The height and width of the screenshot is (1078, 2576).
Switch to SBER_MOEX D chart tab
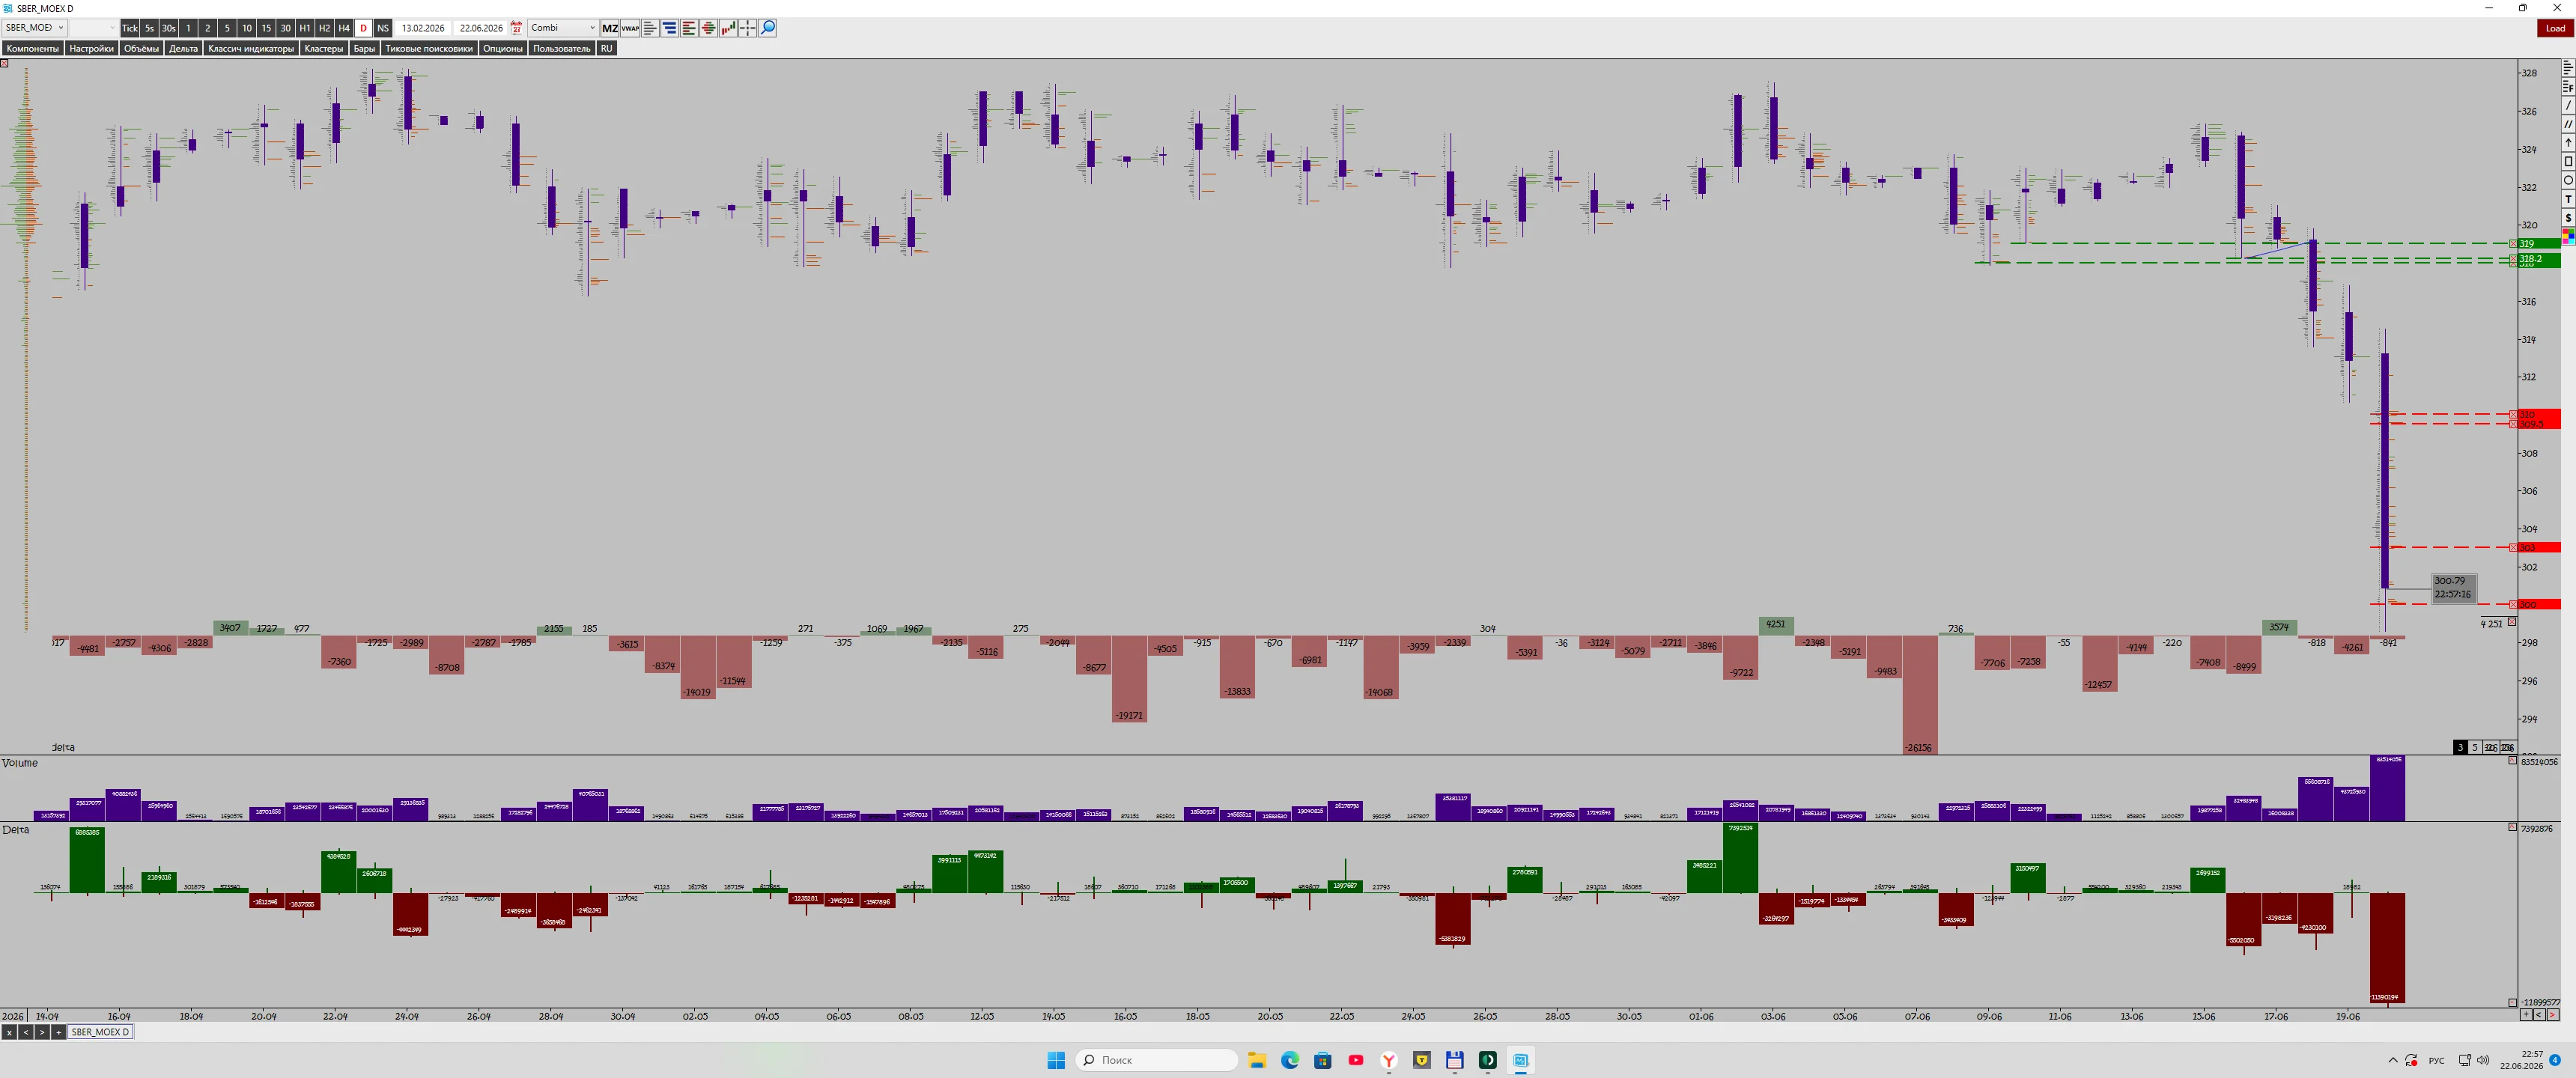100,1032
